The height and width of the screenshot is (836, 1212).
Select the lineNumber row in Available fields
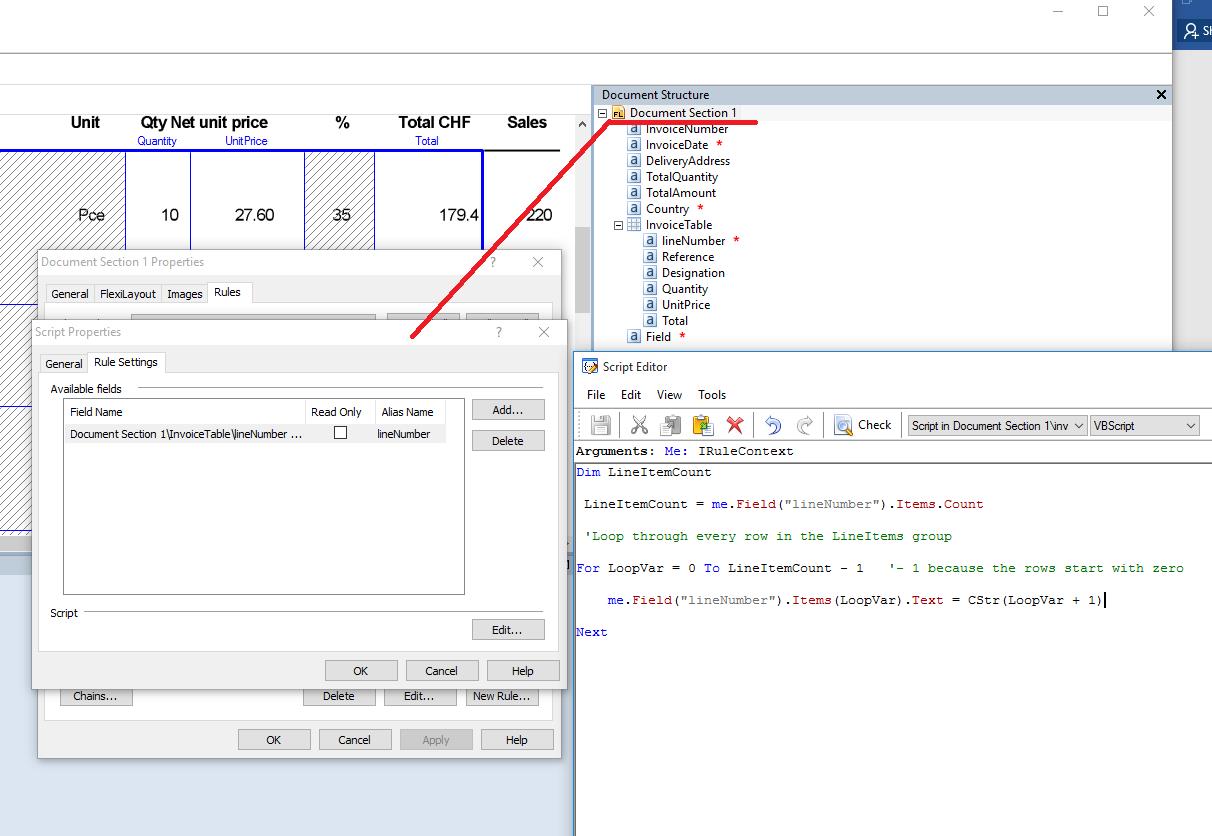pyautogui.click(x=255, y=434)
